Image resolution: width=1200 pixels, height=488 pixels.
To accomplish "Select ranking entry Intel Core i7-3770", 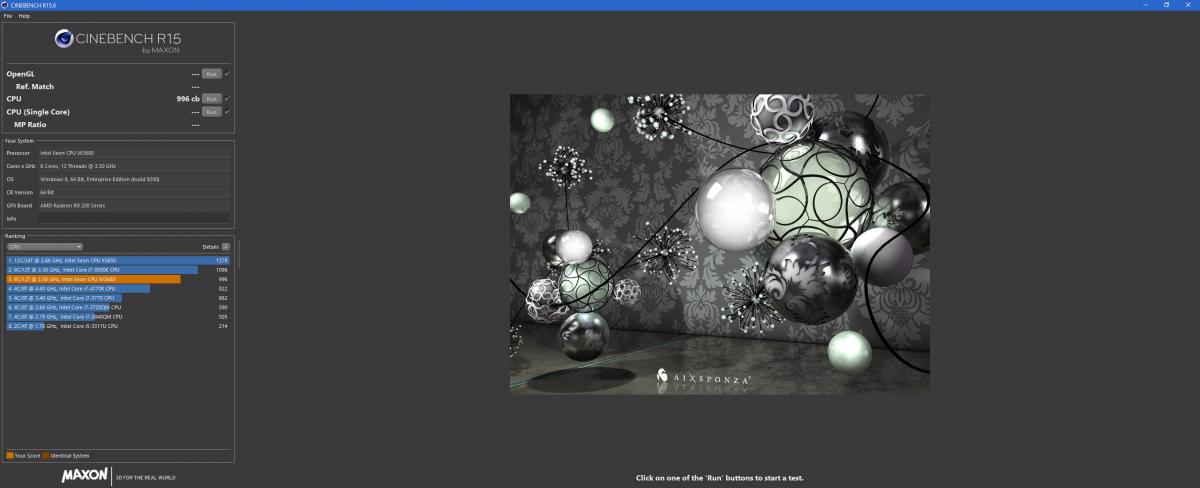I will coord(118,298).
